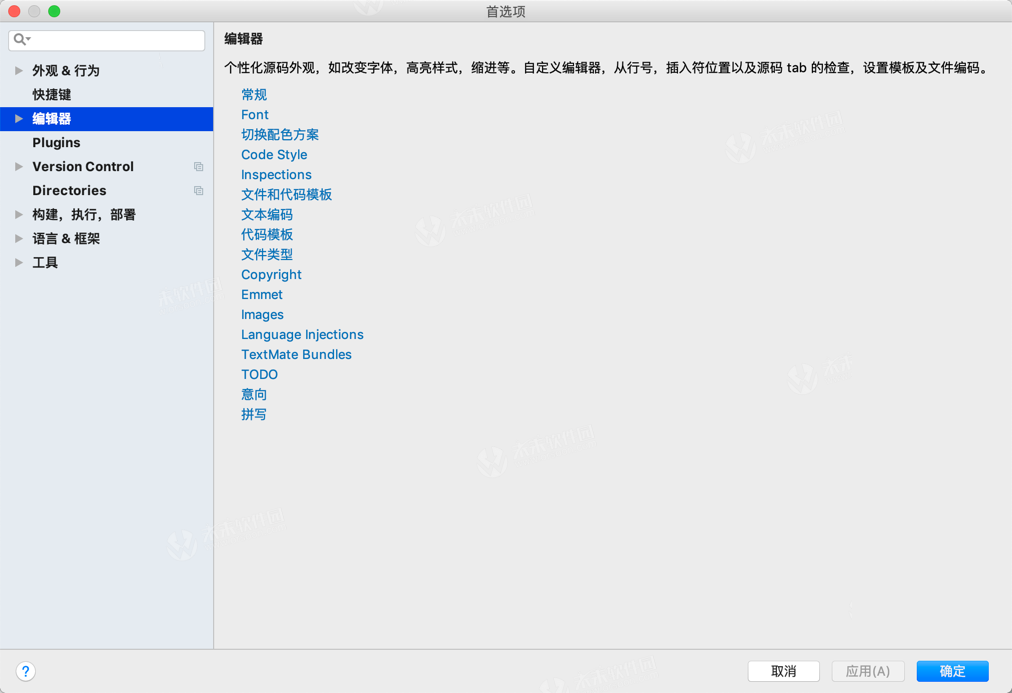Expand the 外观 & 行为 tree arrow
Screen dimensions: 1012x693
coord(19,70)
